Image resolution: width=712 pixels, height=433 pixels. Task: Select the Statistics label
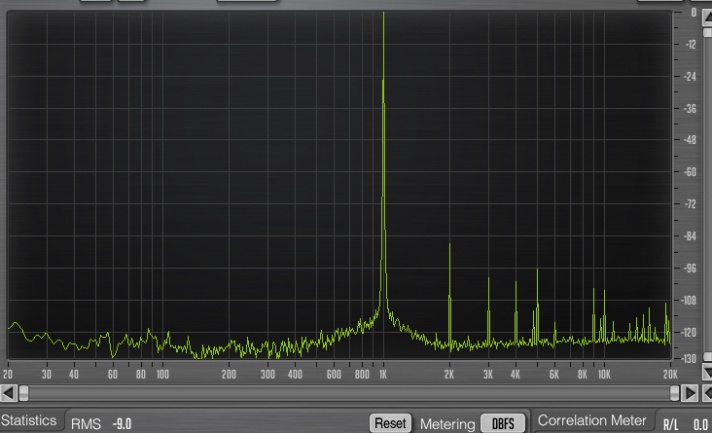[29, 420]
